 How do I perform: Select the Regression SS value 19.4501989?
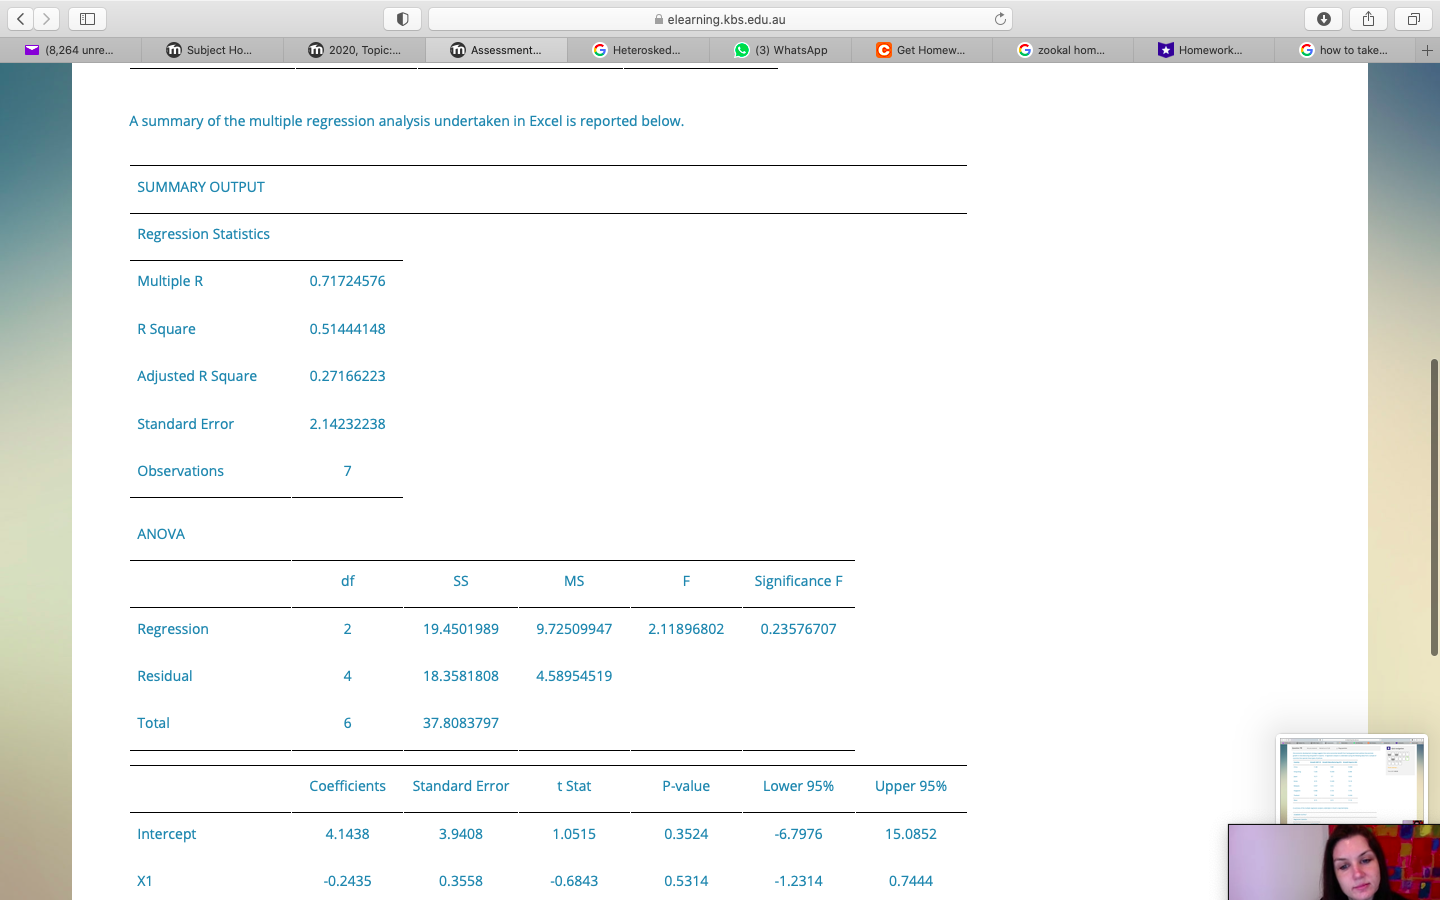pos(461,629)
